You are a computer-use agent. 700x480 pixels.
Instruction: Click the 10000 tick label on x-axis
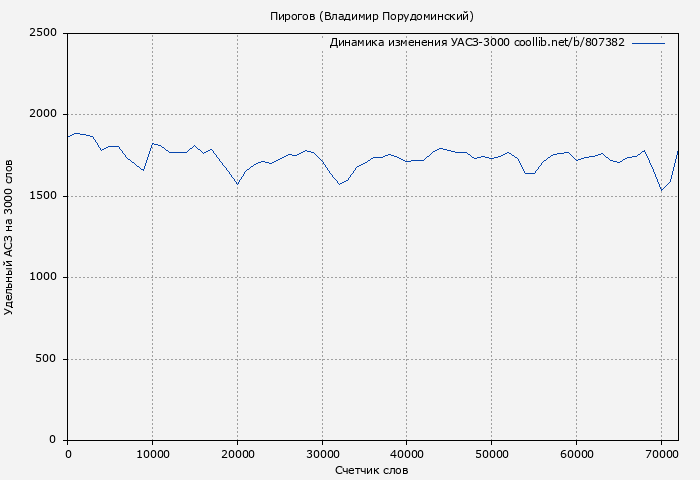click(152, 454)
